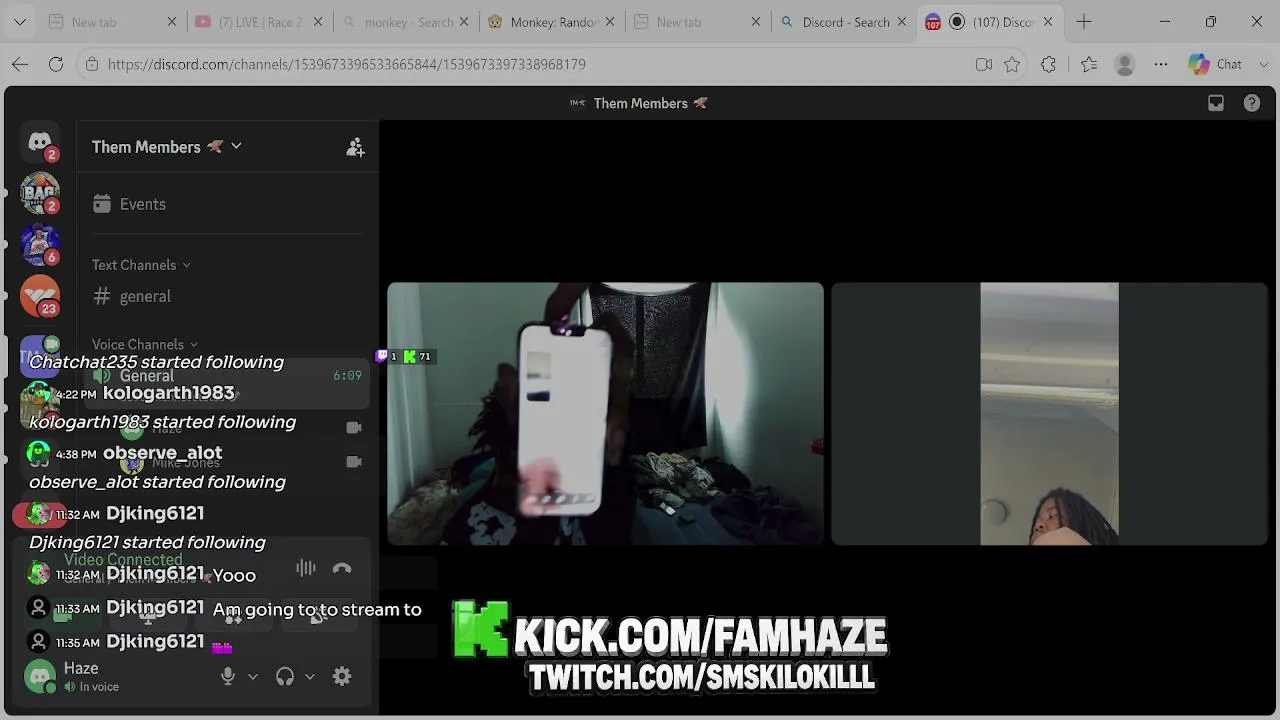Image resolution: width=1280 pixels, height=720 pixels.
Task: View site information lock icon
Action: tap(92, 64)
